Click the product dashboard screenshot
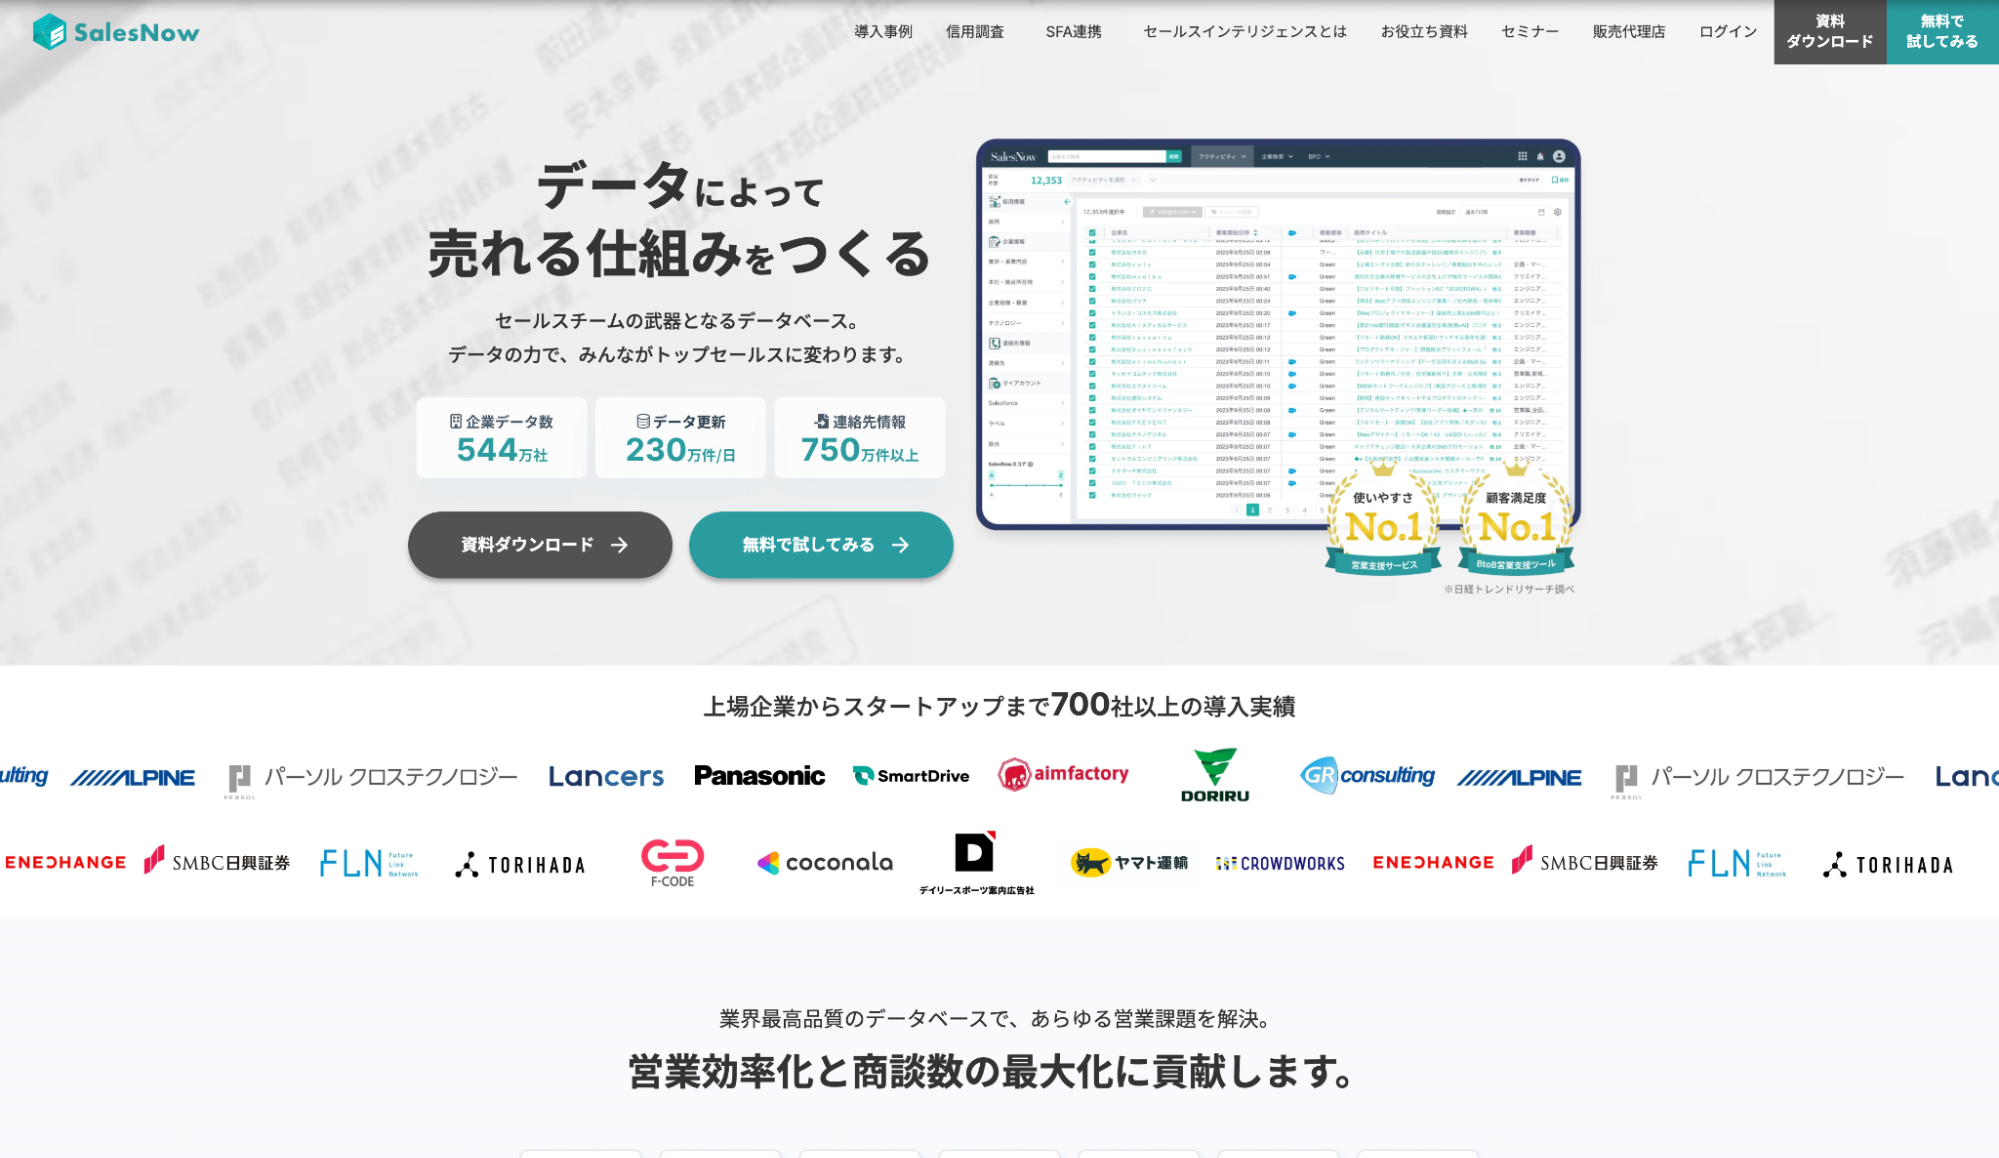The width and height of the screenshot is (1999, 1158). coord(1278,333)
